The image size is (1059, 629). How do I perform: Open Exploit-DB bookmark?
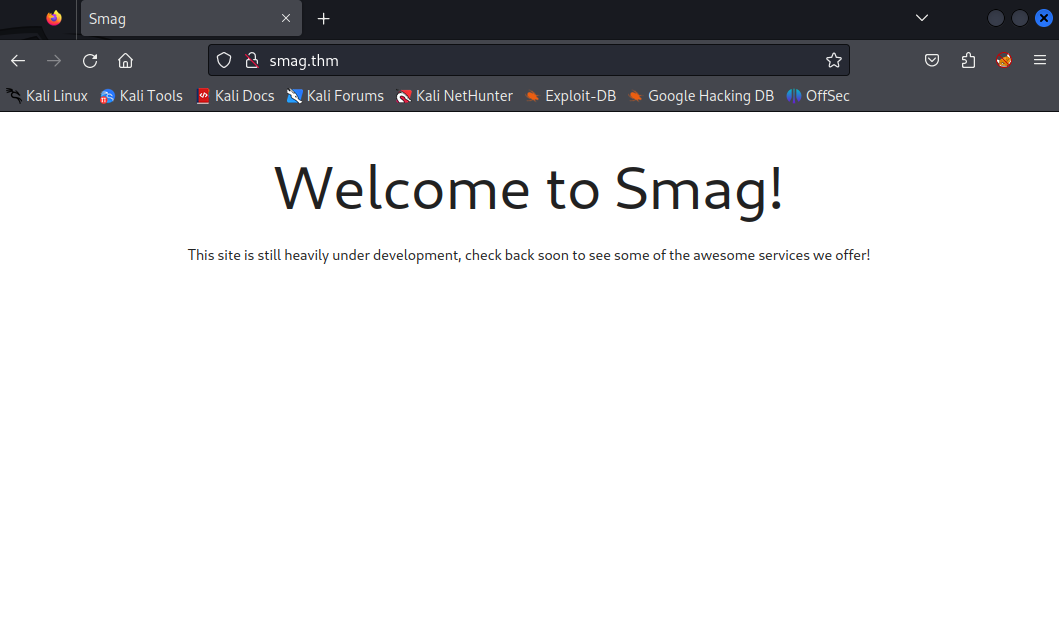pos(571,96)
